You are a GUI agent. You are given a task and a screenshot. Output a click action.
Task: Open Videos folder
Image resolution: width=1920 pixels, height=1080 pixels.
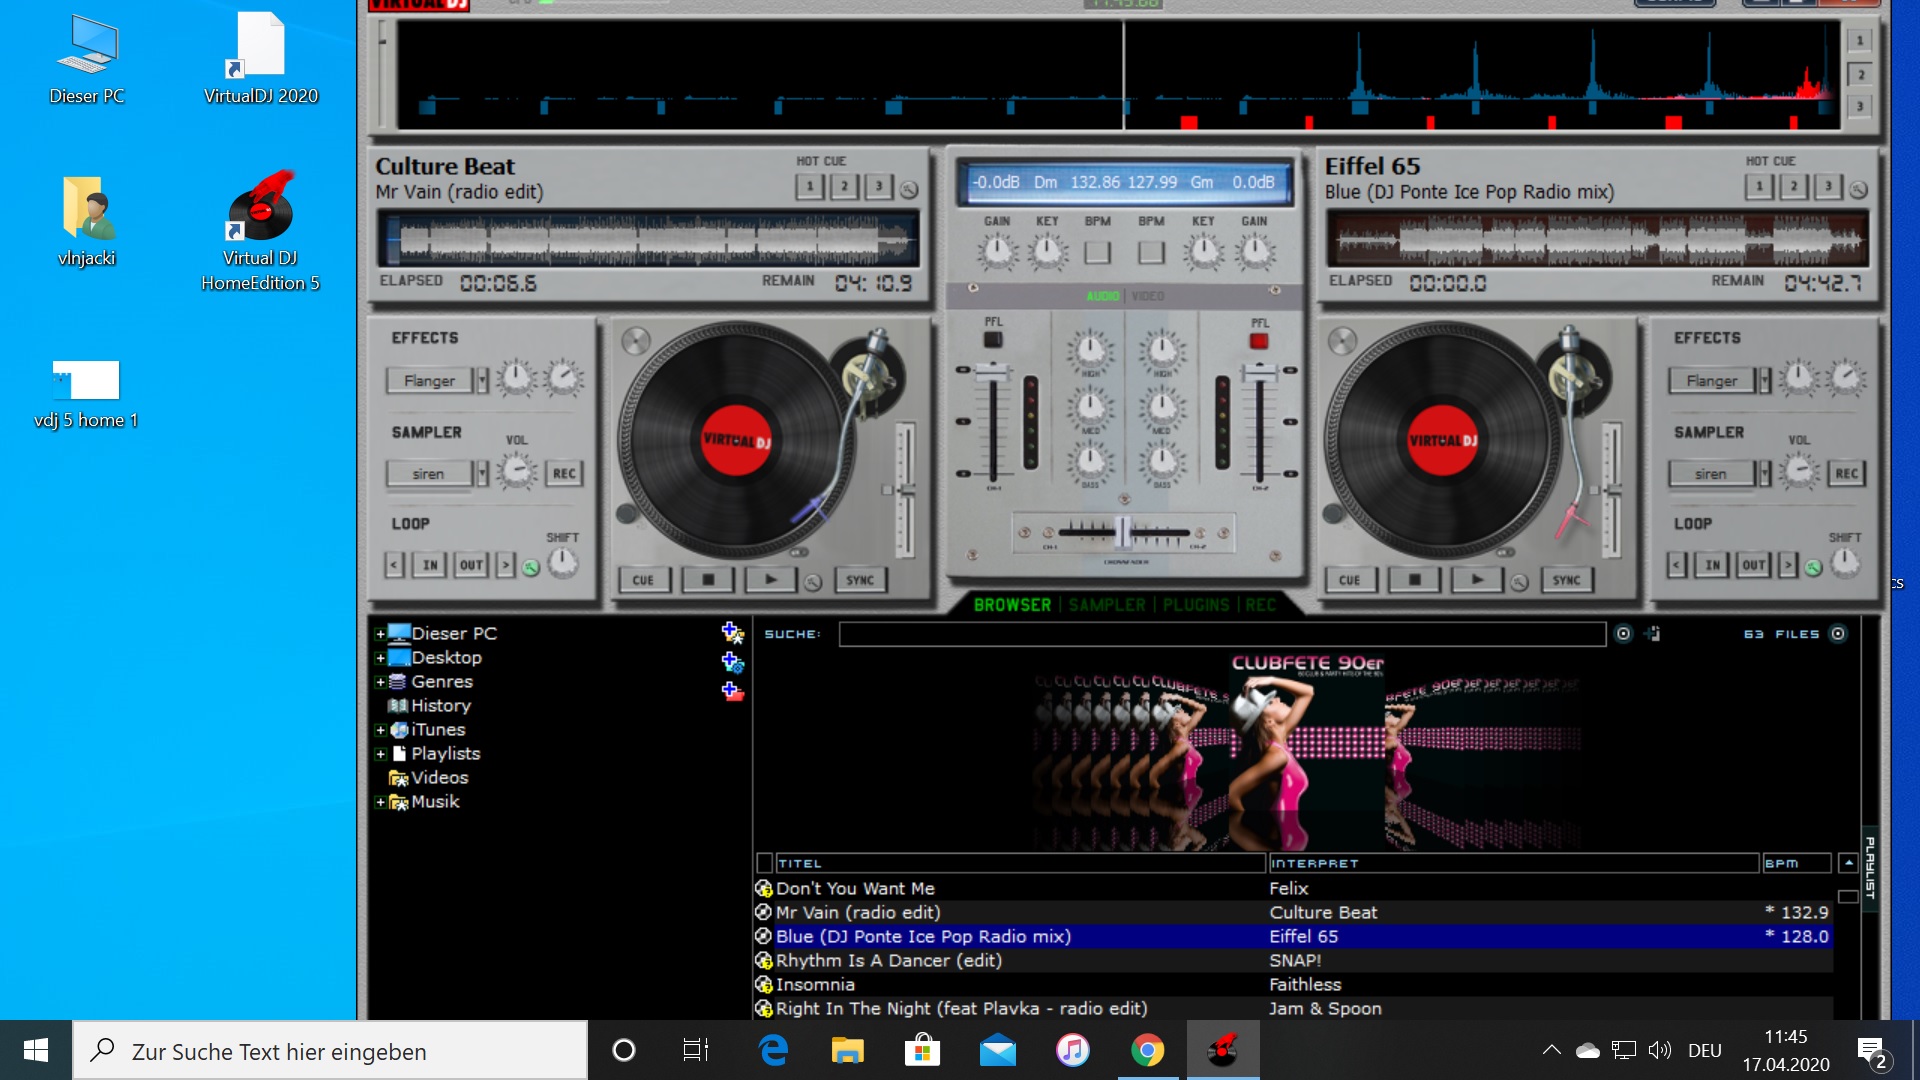pos(429,778)
